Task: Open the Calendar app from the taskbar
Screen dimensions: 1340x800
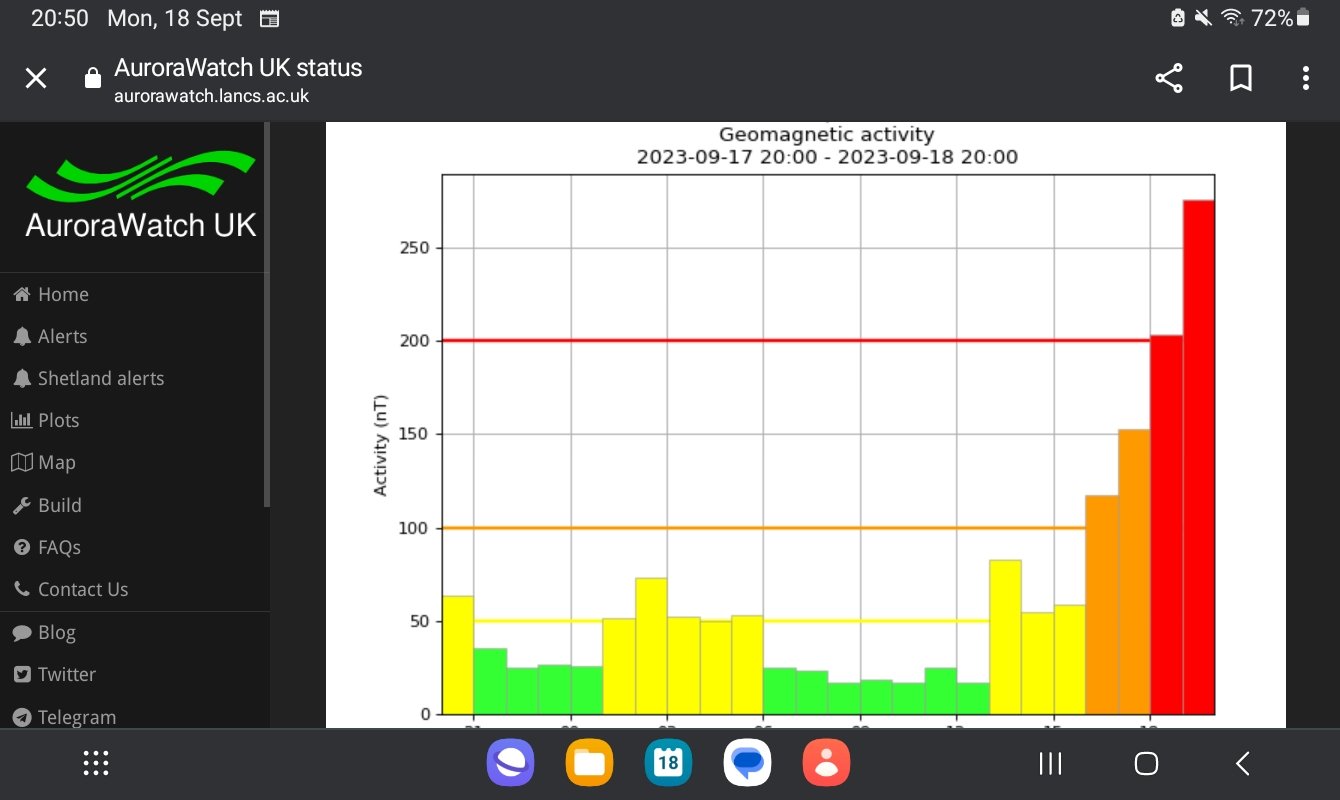Action: 668,764
